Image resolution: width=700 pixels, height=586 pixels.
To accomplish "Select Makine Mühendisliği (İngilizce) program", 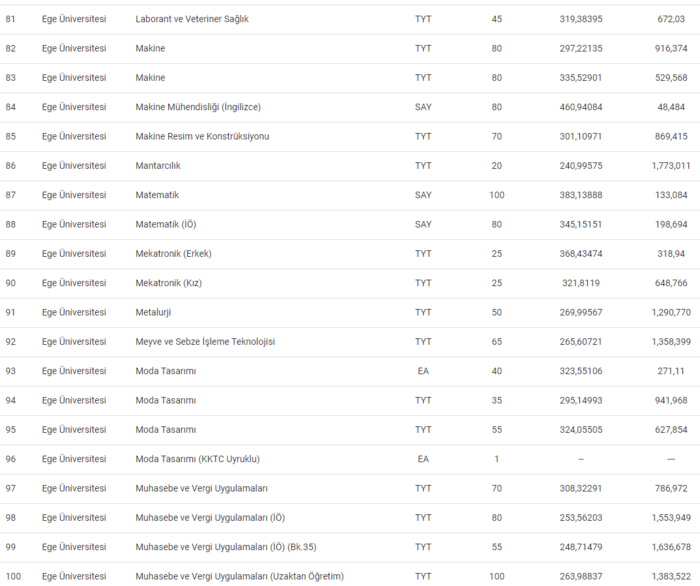I will [x=198, y=107].
